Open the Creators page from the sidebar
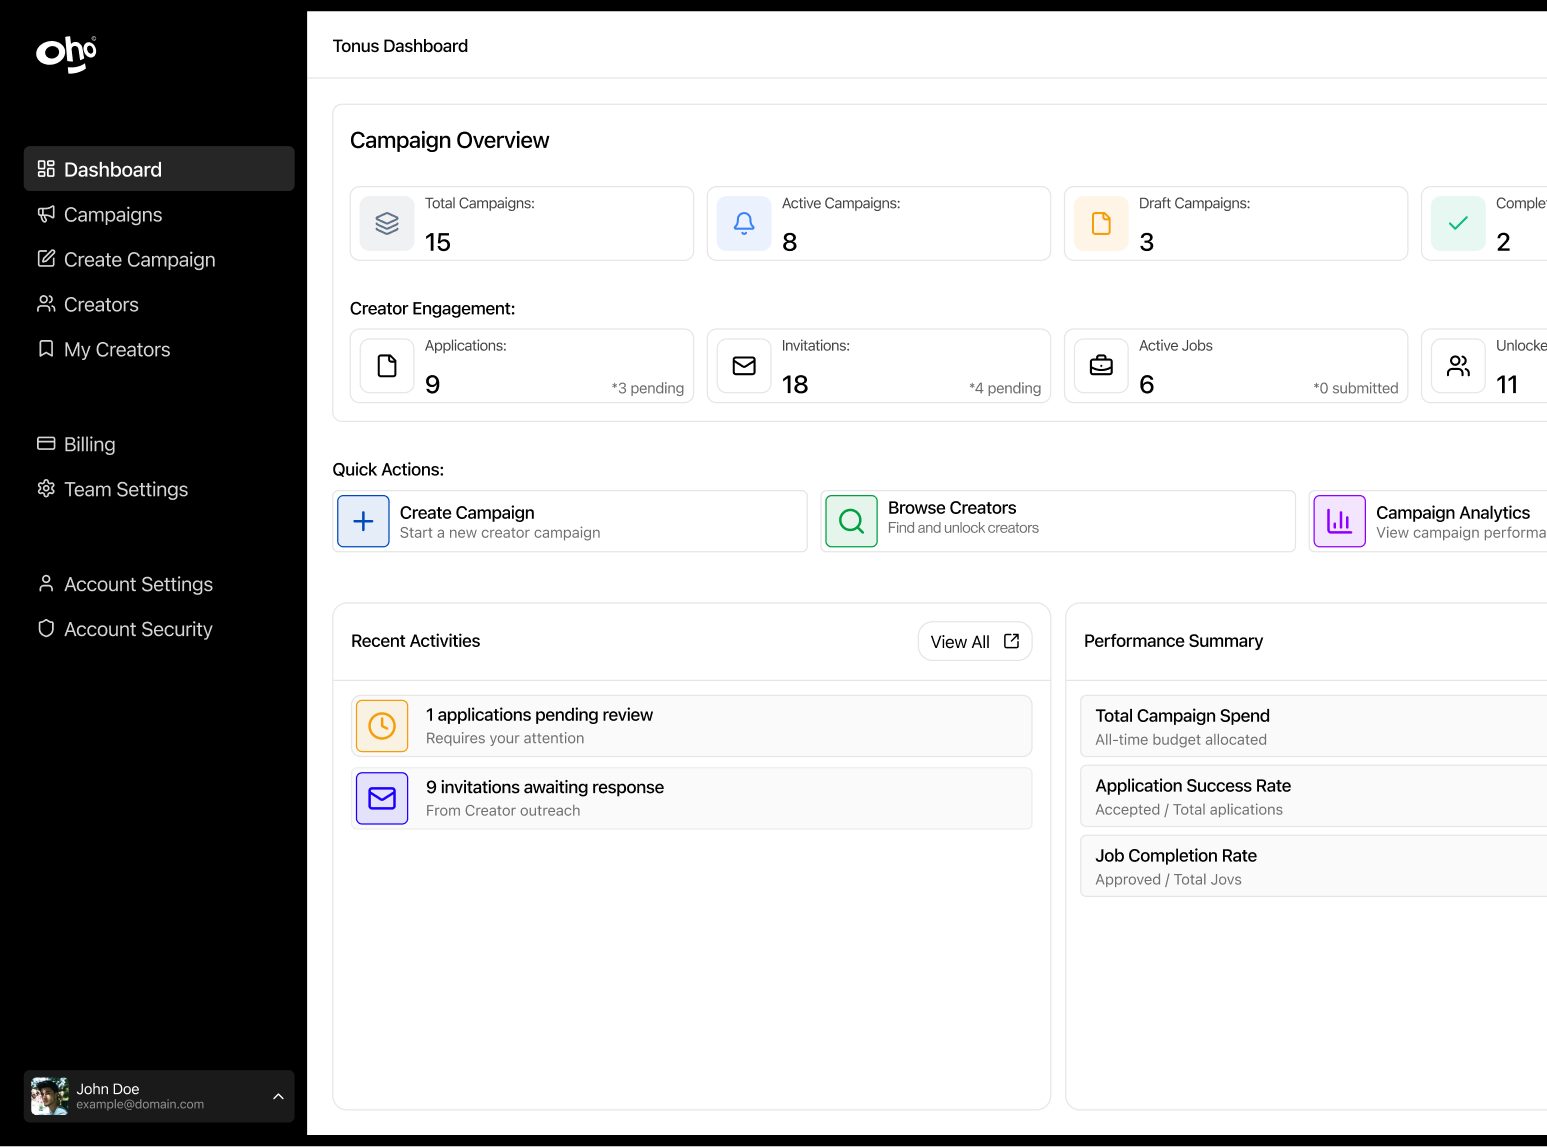1547x1147 pixels. pos(101,304)
